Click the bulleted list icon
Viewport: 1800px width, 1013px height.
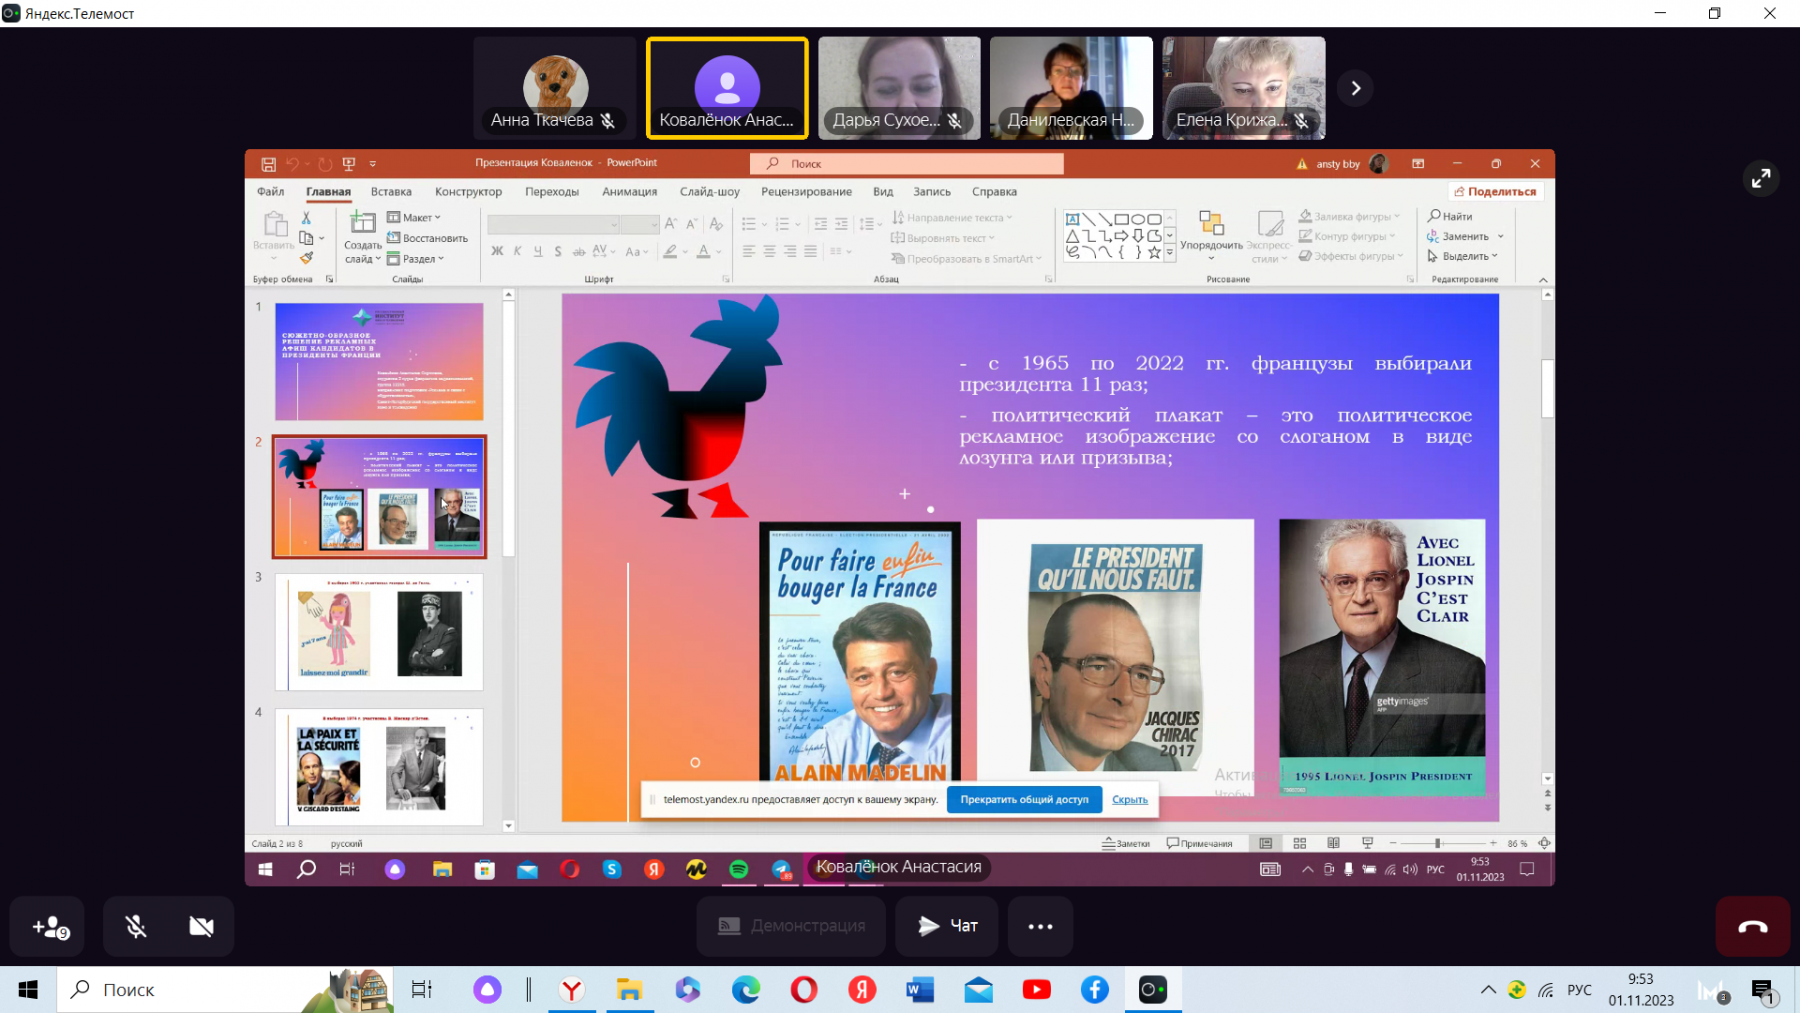coord(749,224)
